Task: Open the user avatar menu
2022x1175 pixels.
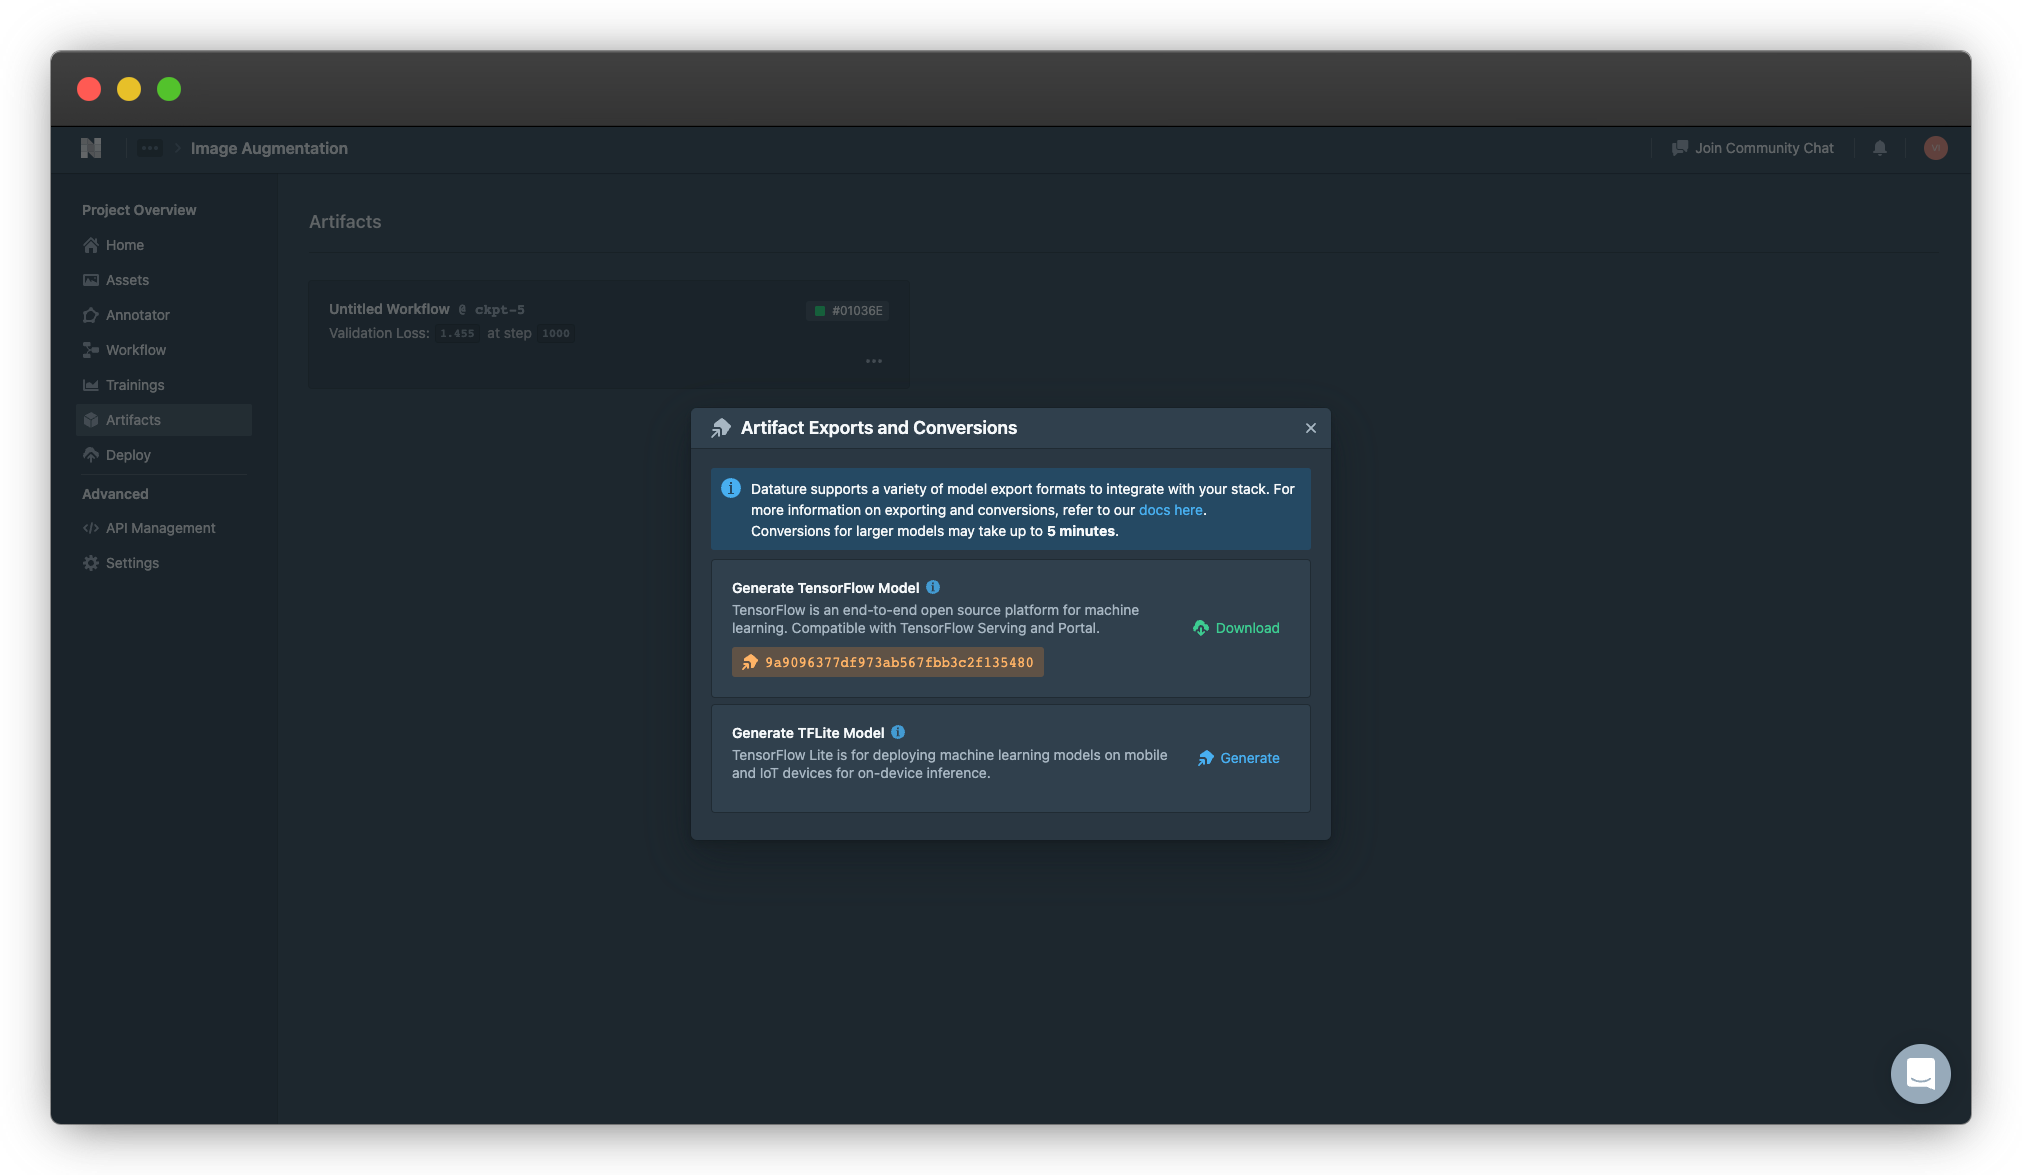Action: pyautogui.click(x=1935, y=148)
